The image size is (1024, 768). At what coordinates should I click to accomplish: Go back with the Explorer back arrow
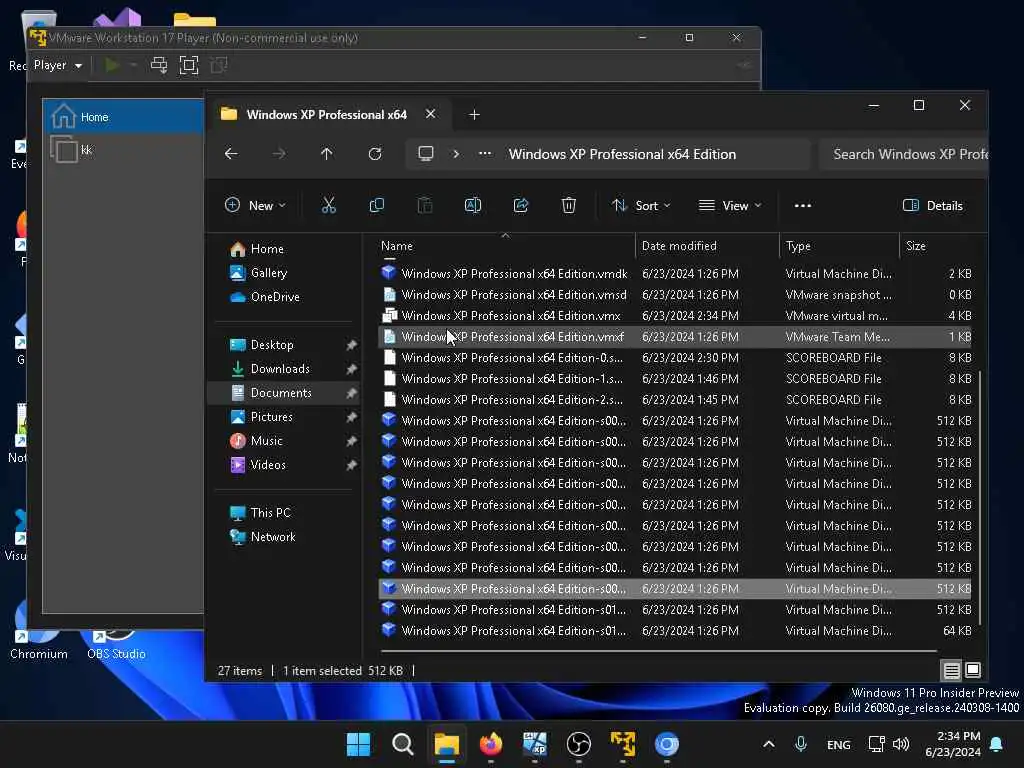(231, 154)
